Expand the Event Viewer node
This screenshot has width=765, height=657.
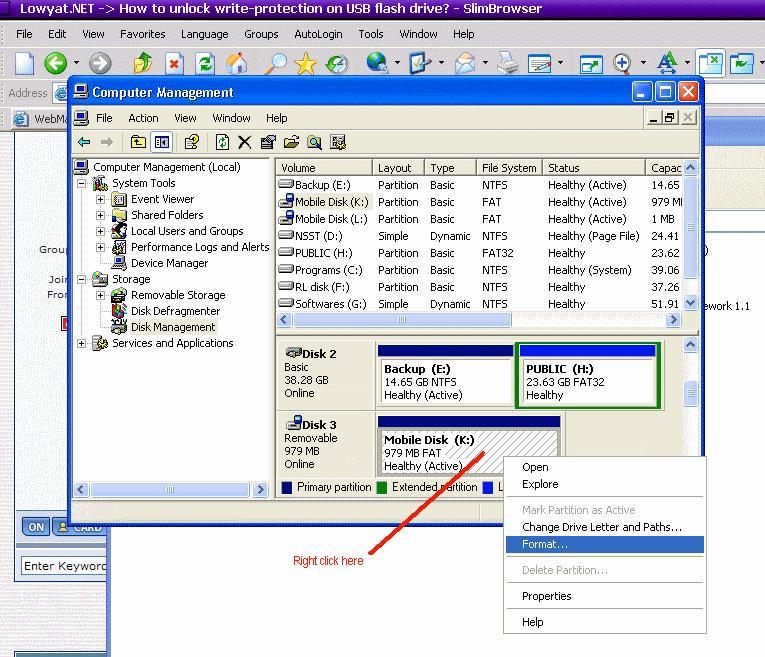click(x=100, y=199)
